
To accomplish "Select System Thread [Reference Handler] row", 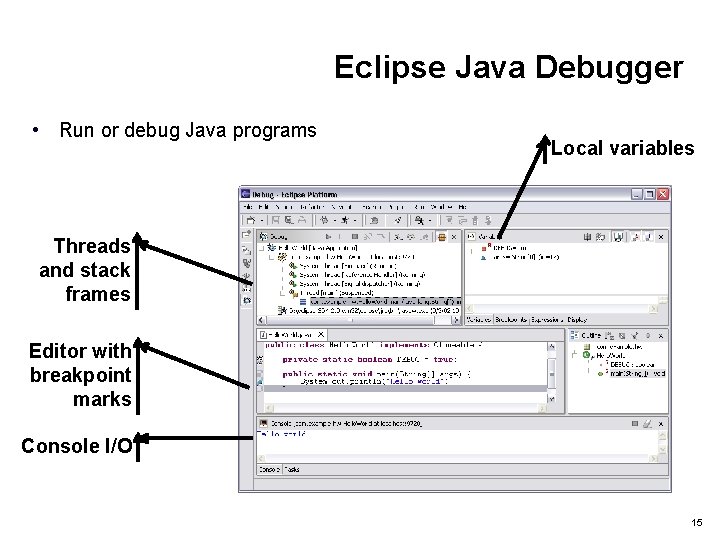I will 357,275.
